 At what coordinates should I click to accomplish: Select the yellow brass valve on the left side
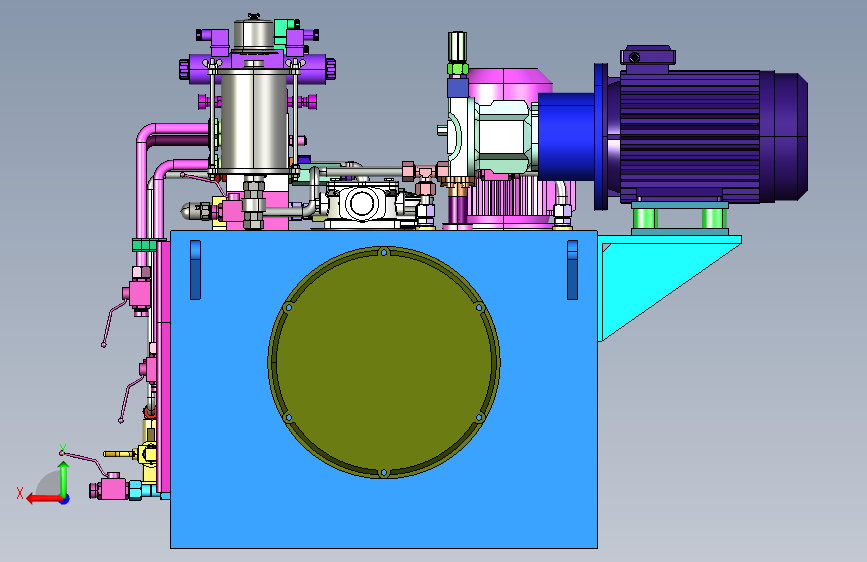[147, 454]
